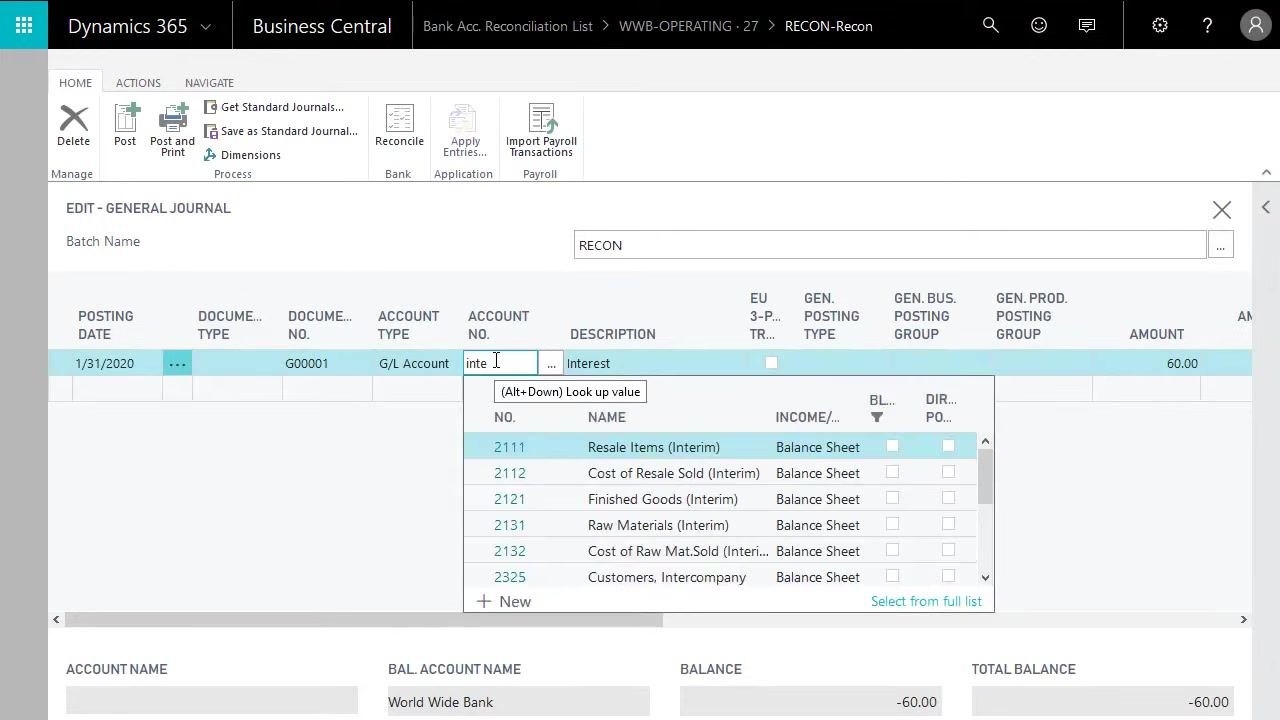
Task: Click the Batch Name input field
Action: coord(890,245)
